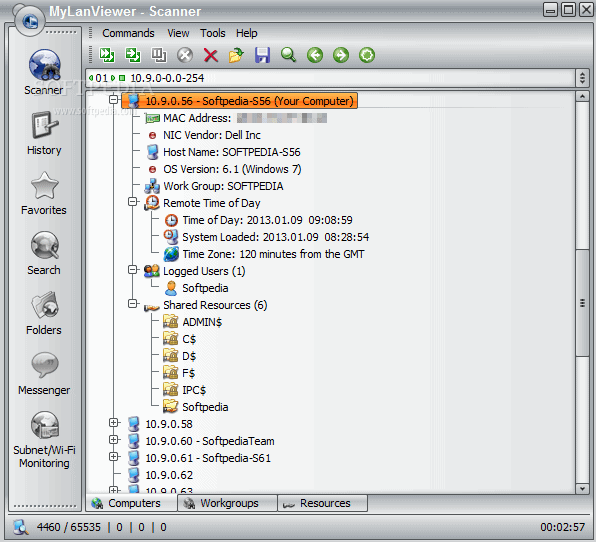This screenshot has width=596, height=542.
Task: Select Work Group: SOFTPEDIA row
Action: (x=214, y=186)
